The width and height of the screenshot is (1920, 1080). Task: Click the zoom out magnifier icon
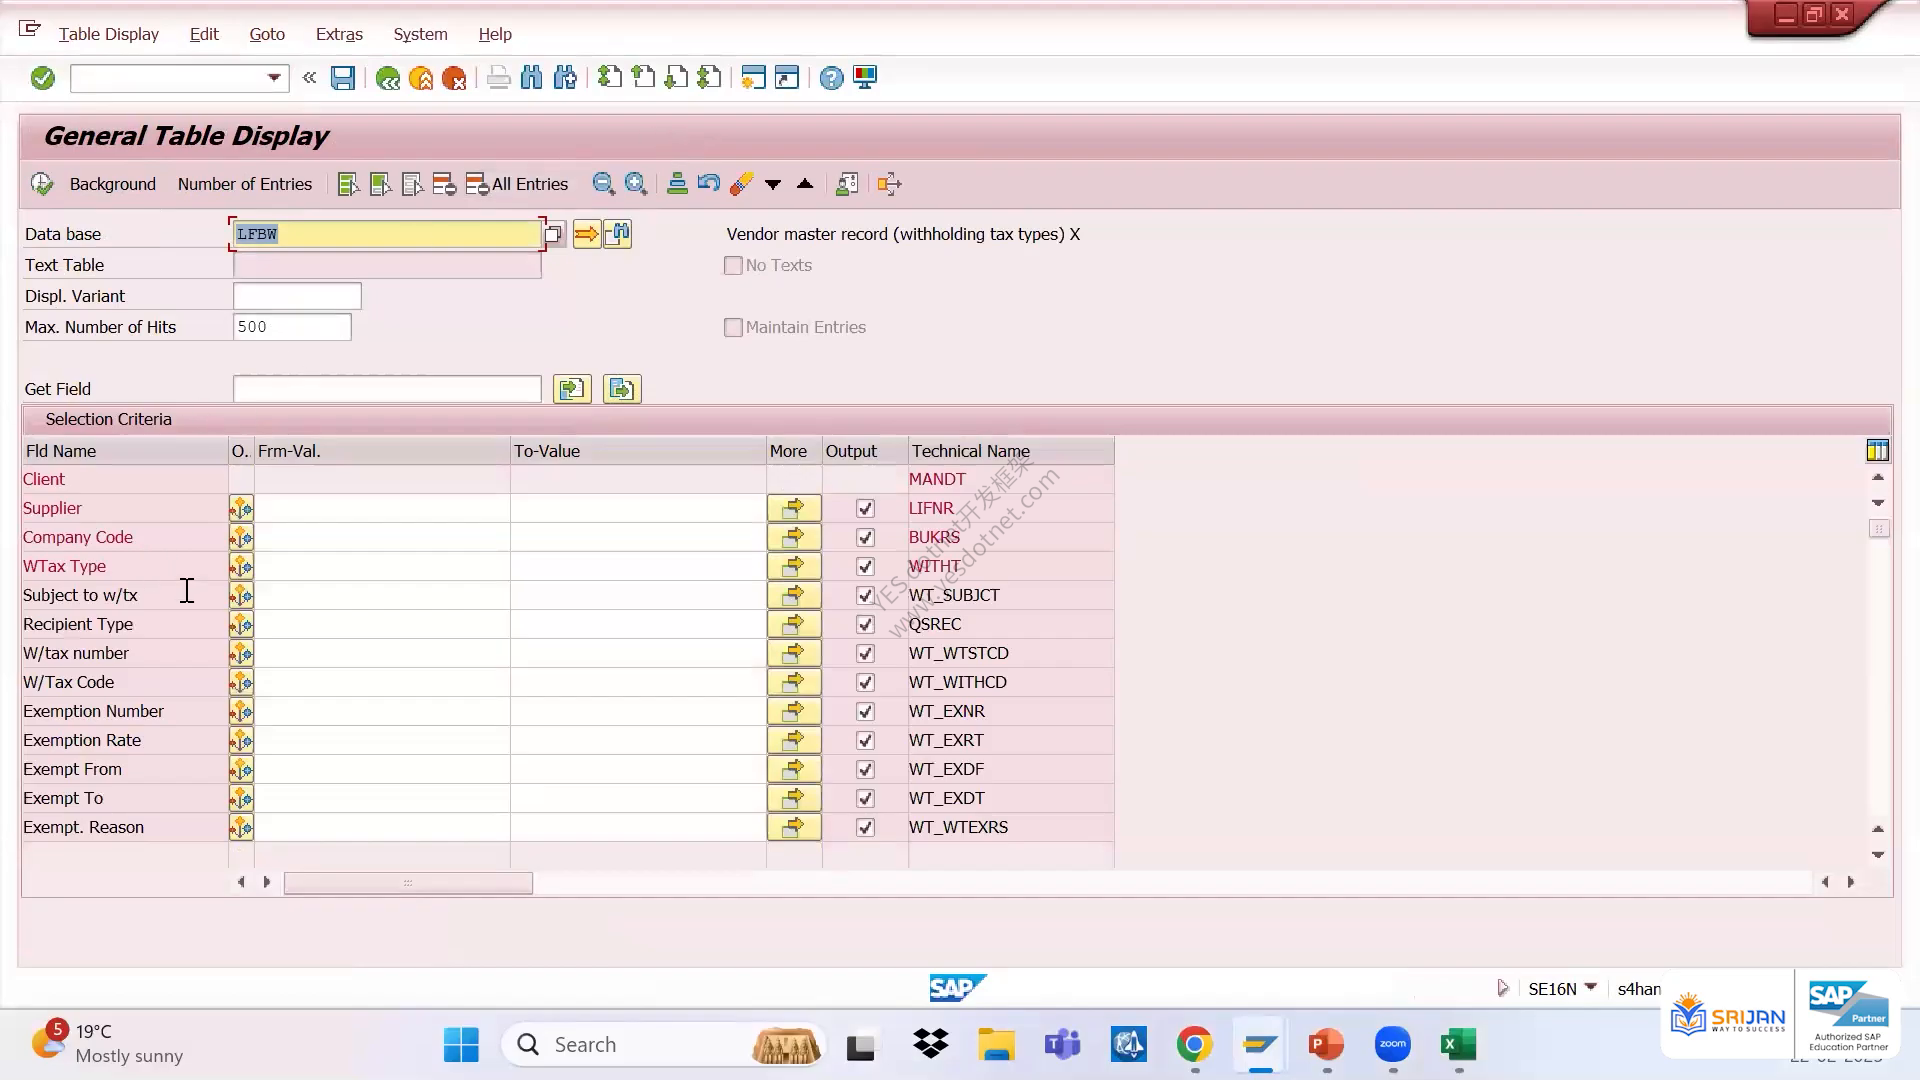click(603, 184)
